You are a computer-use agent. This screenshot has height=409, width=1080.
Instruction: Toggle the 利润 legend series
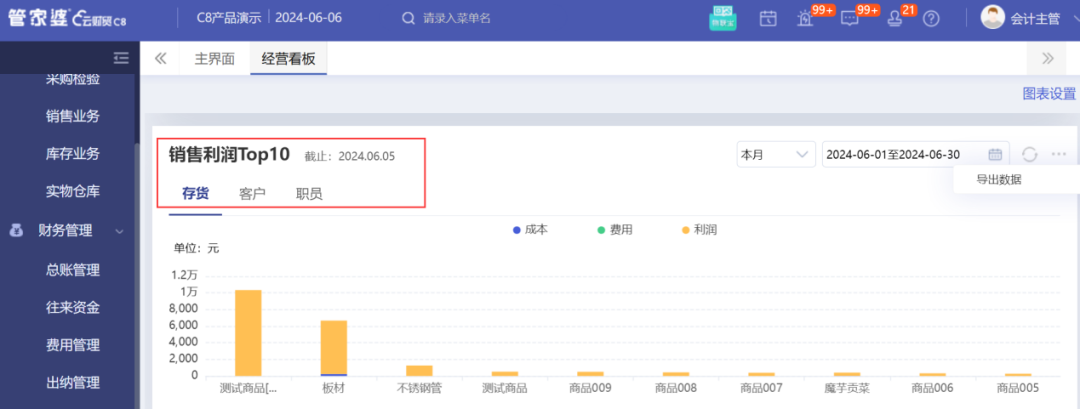click(x=700, y=230)
